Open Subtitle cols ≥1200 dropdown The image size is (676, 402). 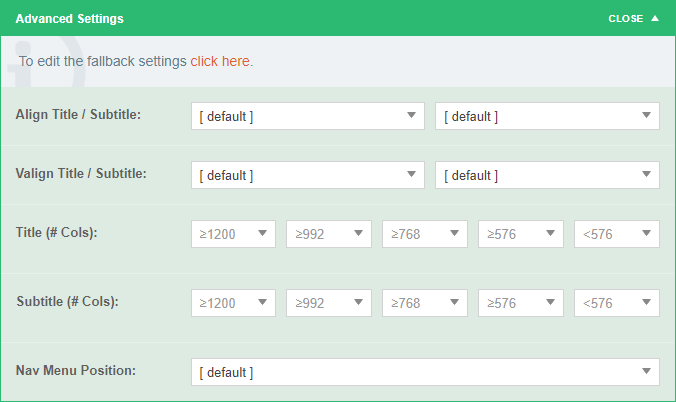pyautogui.click(x=233, y=303)
